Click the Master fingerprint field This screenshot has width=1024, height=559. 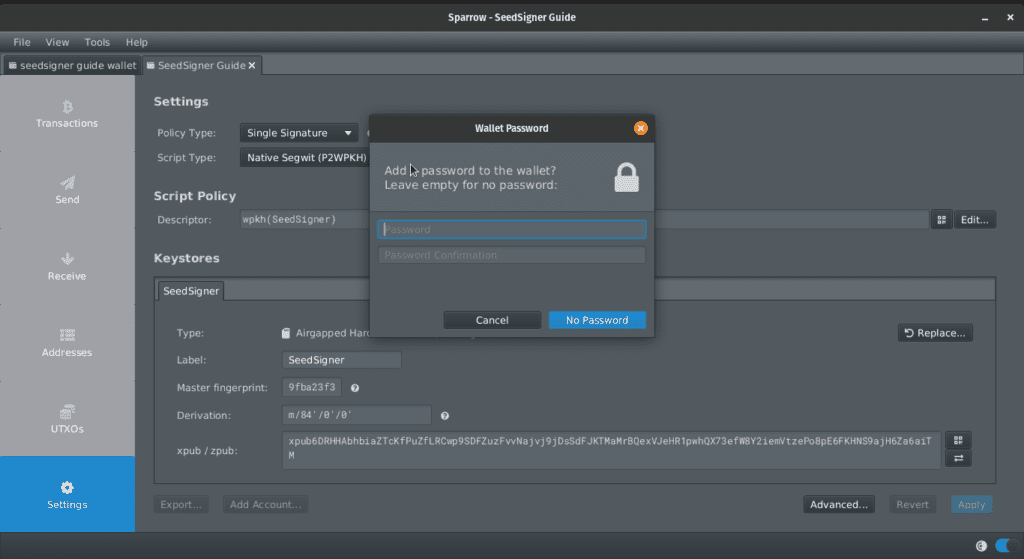click(x=312, y=387)
